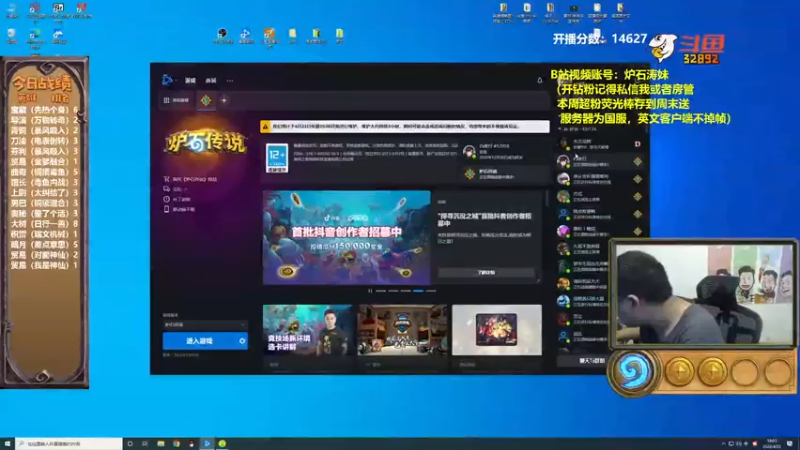Image resolution: width=800 pixels, height=450 pixels.
Task: Open the Shop menu in Battle.net
Action: (211, 81)
